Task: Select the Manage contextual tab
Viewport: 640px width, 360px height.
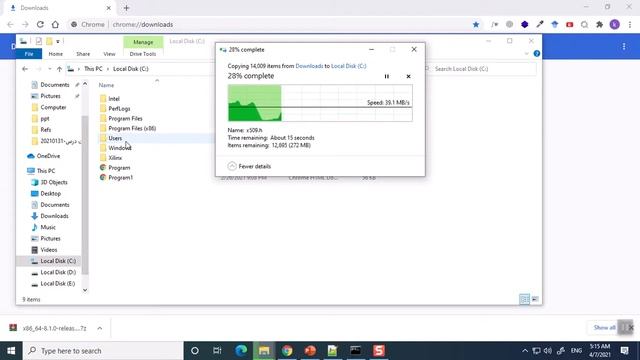Action: 143,42
